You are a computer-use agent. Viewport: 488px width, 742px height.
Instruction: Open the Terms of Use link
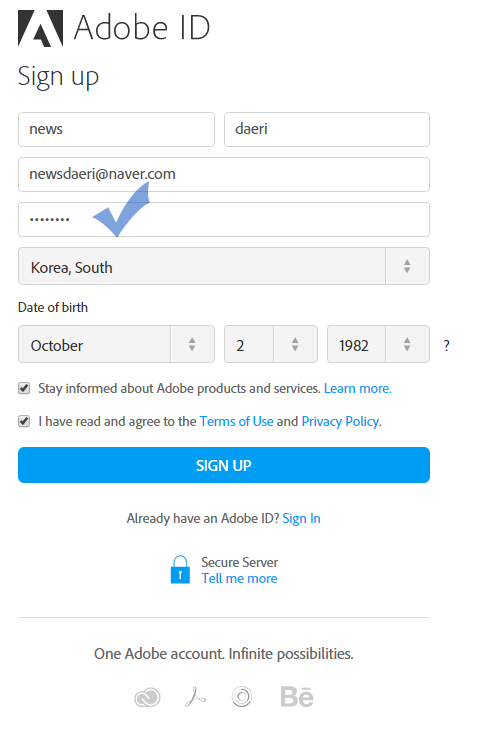click(237, 421)
